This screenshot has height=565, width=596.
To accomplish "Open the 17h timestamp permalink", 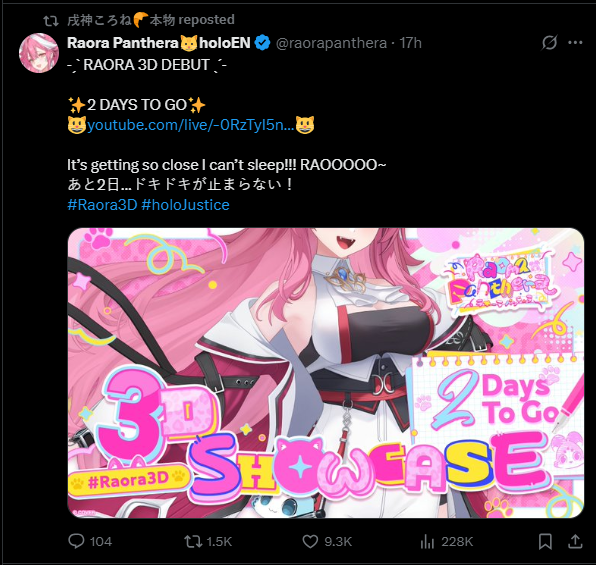I will (410, 43).
